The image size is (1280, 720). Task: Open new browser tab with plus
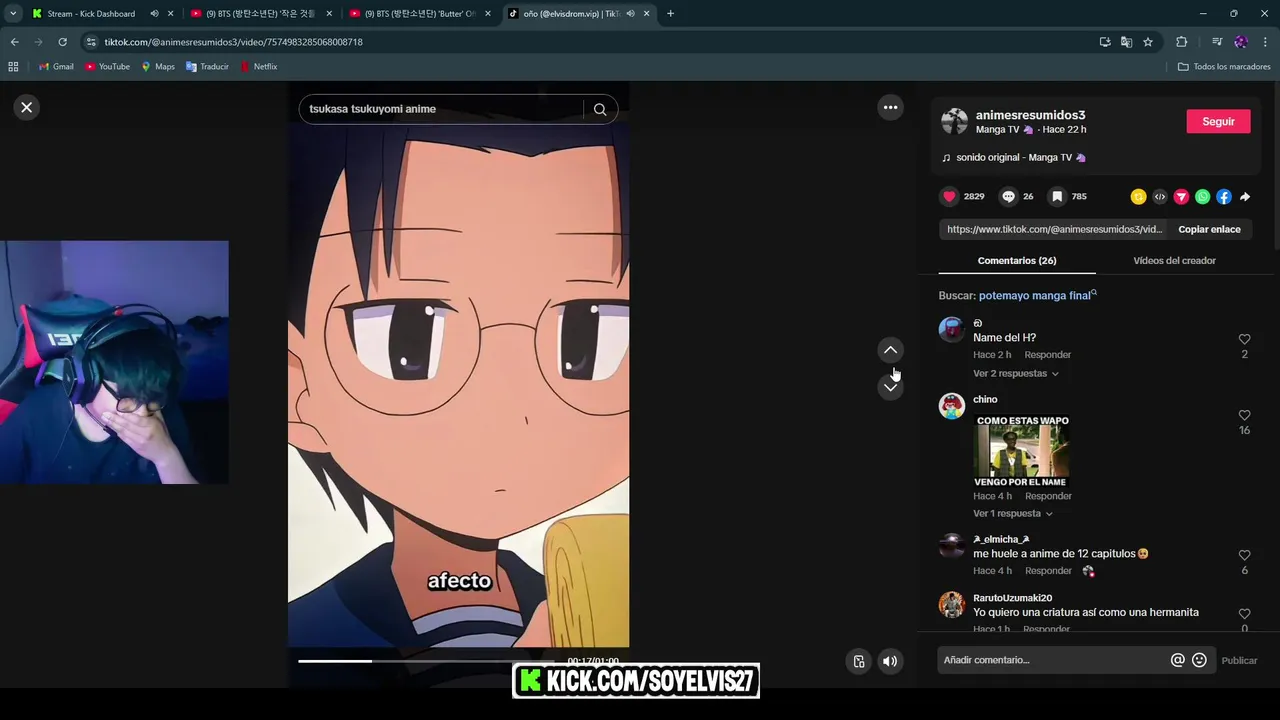(670, 14)
